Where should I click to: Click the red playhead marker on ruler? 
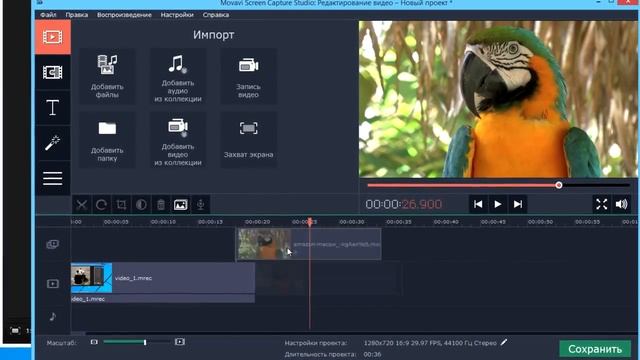click(x=310, y=222)
